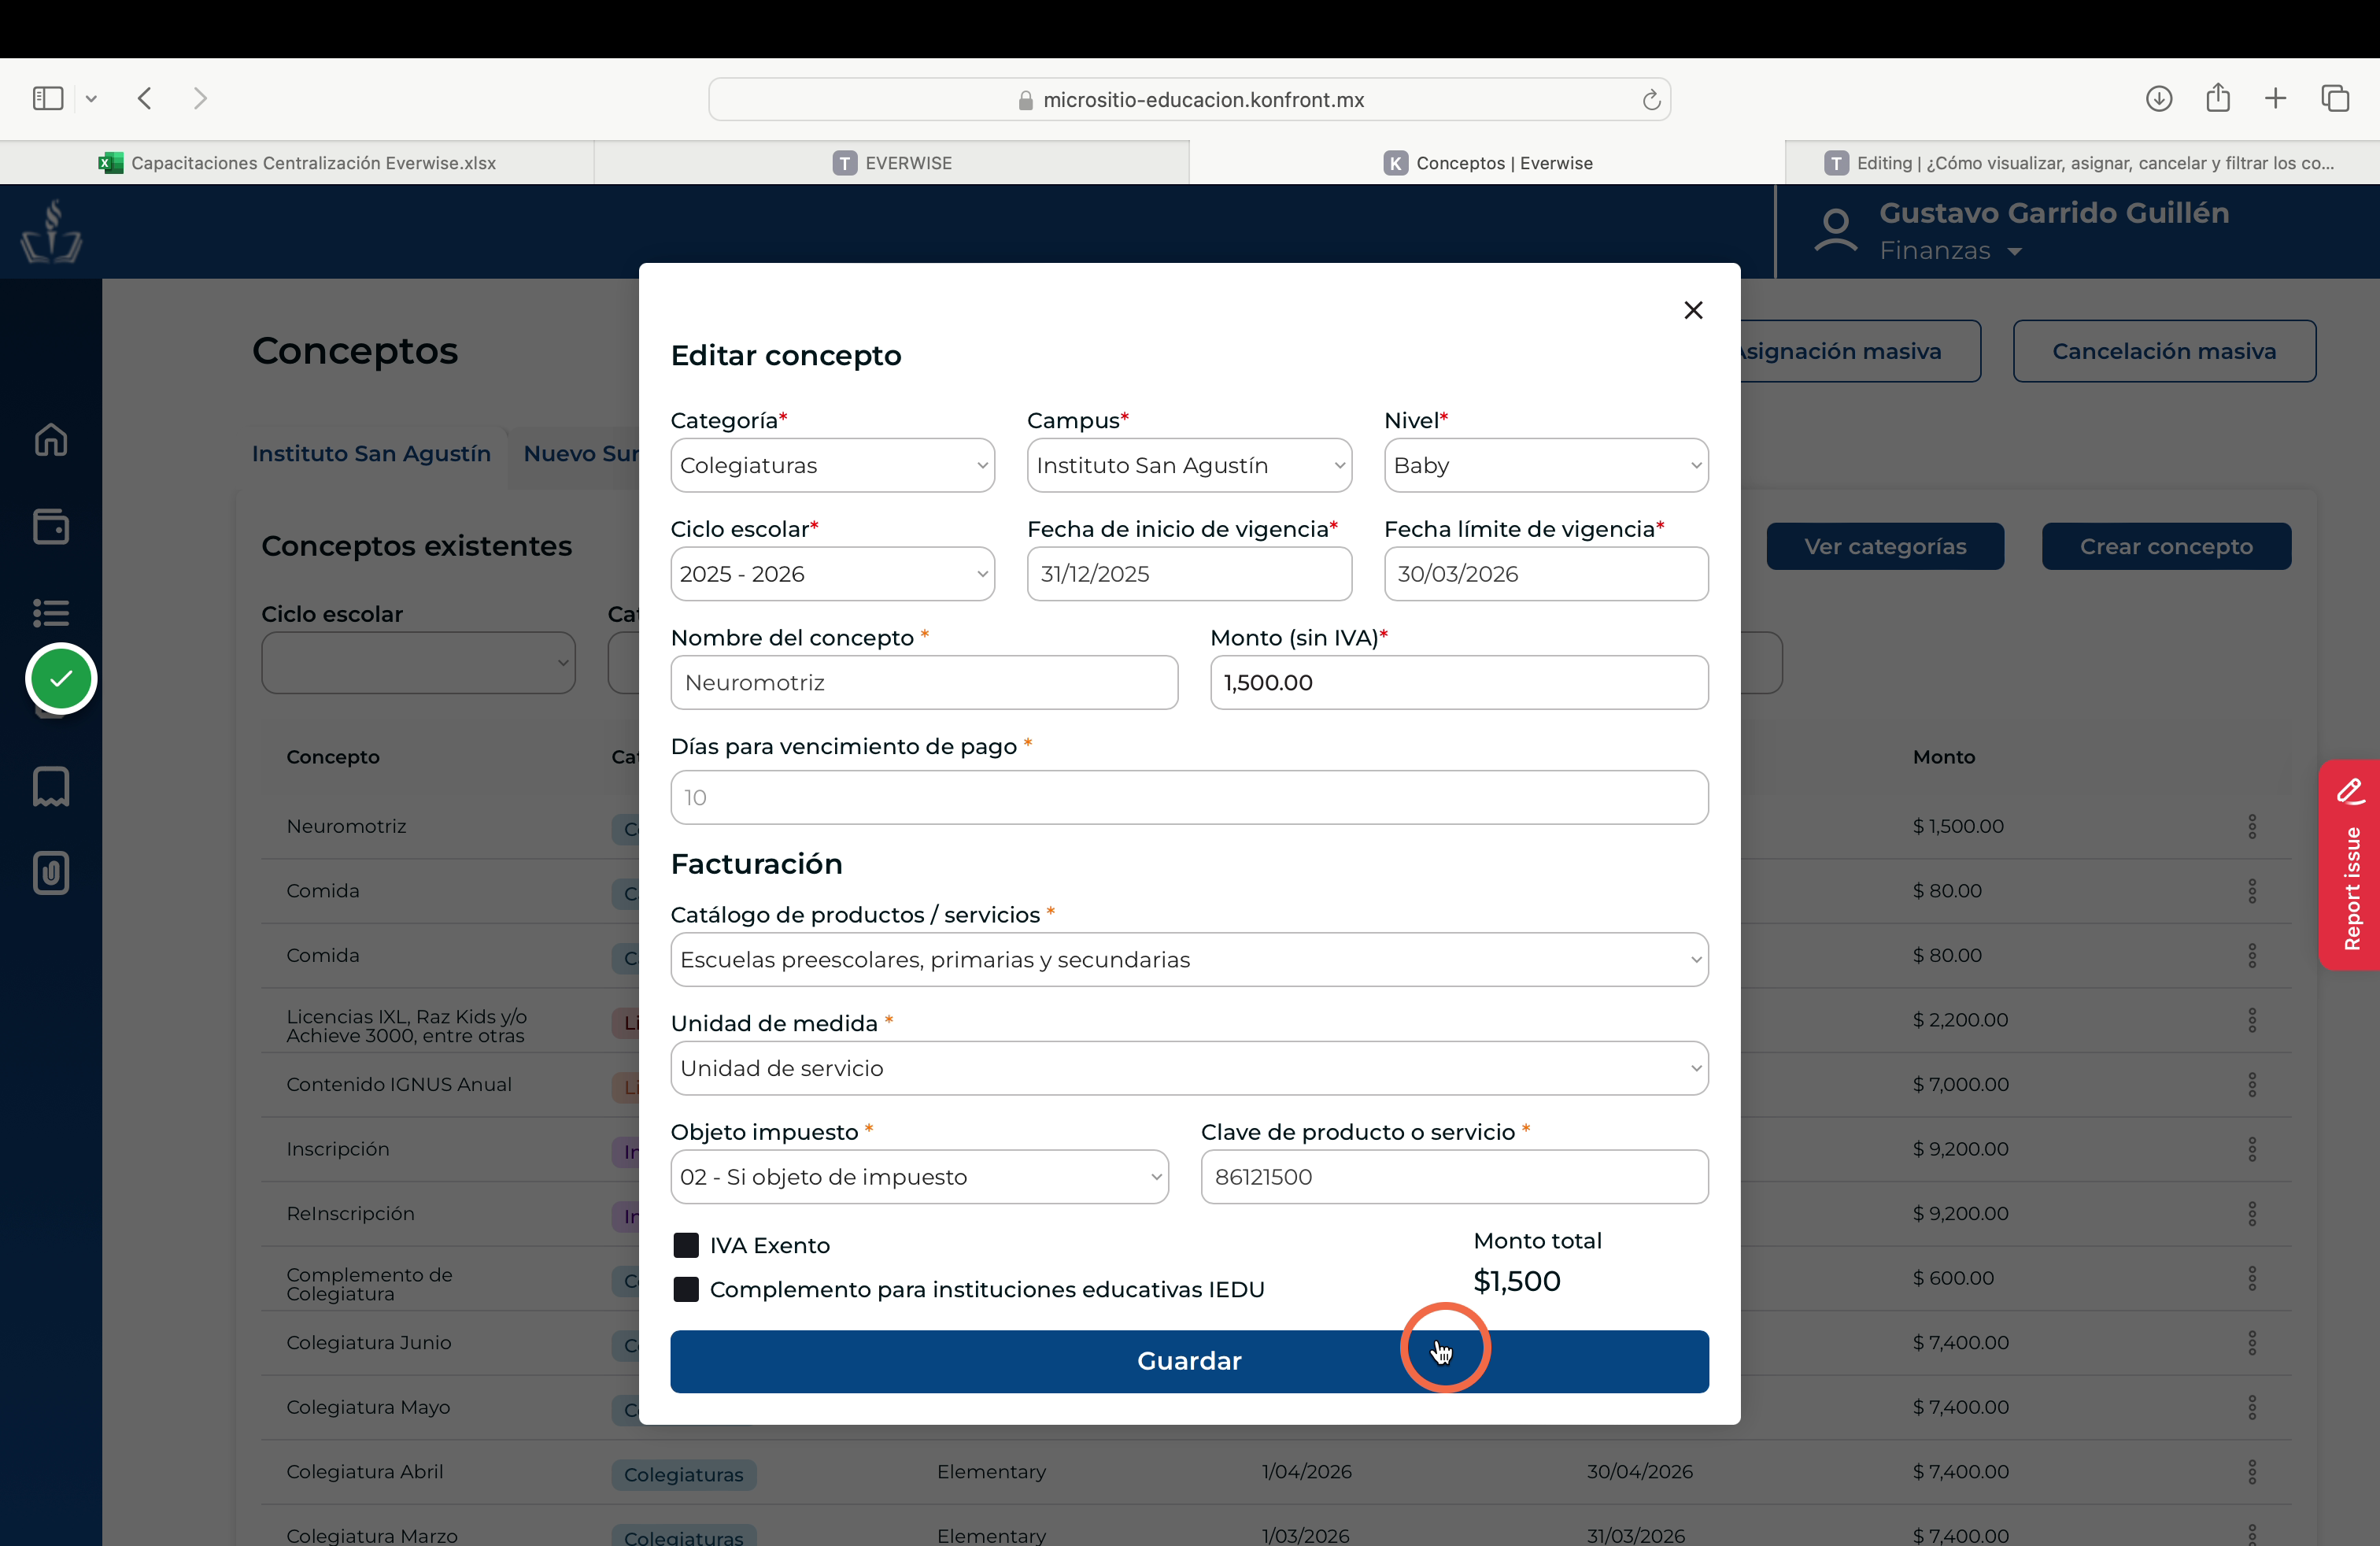The width and height of the screenshot is (2380, 1546).
Task: Expand the Ciclo escolar dropdown in dialog
Action: coord(832,574)
